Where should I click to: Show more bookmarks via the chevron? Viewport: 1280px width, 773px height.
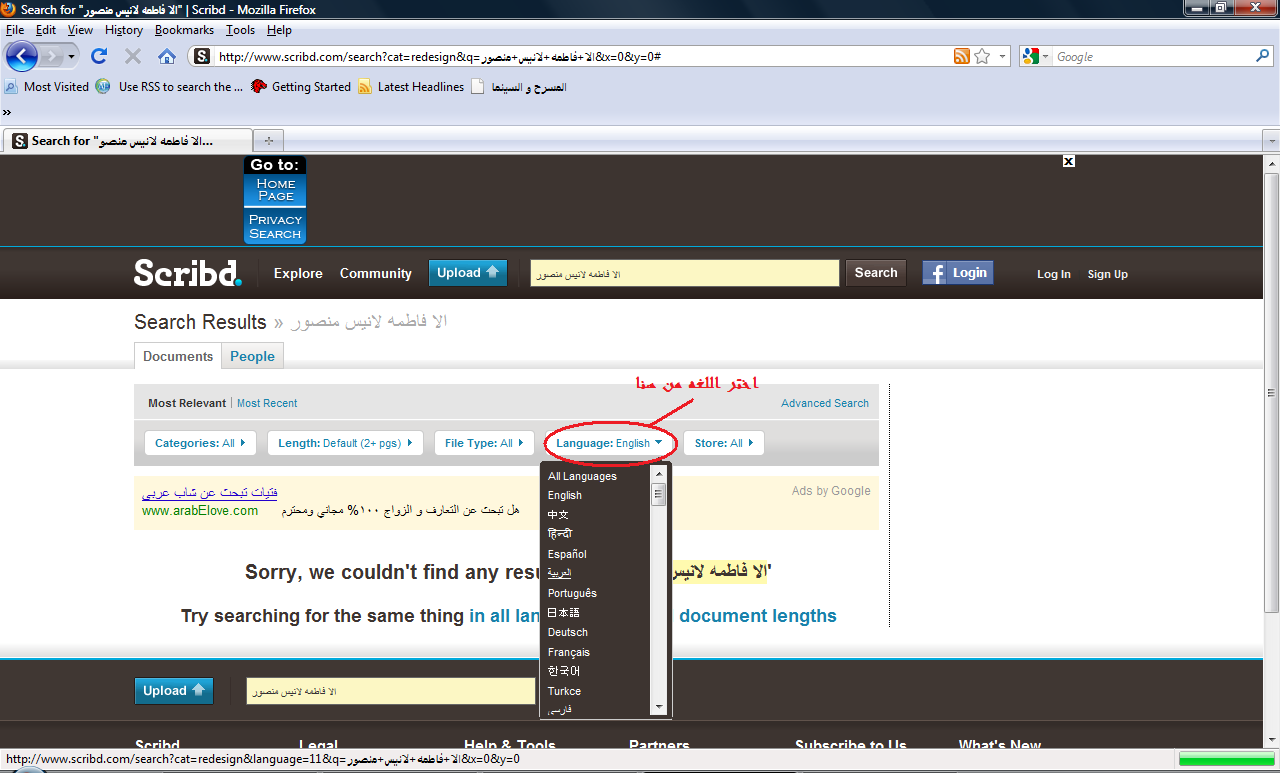pyautogui.click(x=8, y=112)
